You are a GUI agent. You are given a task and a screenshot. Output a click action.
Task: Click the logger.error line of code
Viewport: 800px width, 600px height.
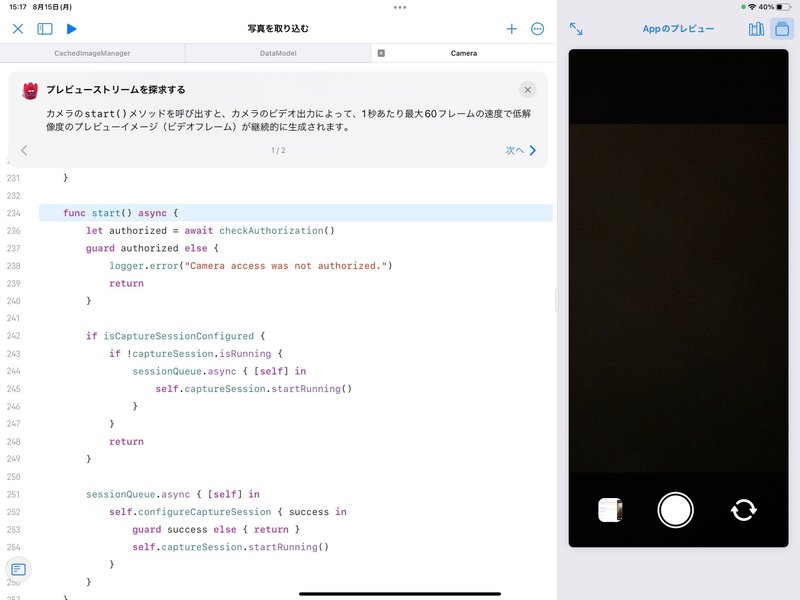click(x=251, y=266)
